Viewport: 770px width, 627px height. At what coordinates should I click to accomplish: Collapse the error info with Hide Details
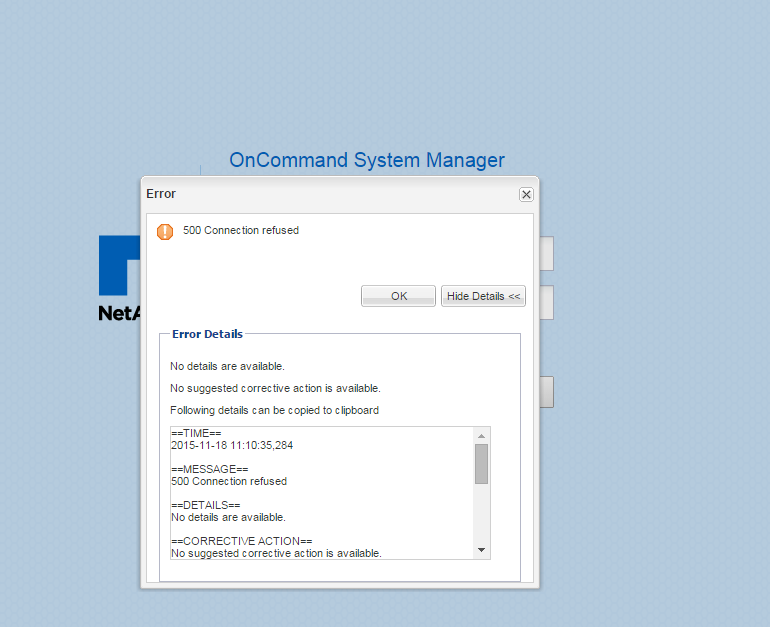pyautogui.click(x=483, y=296)
